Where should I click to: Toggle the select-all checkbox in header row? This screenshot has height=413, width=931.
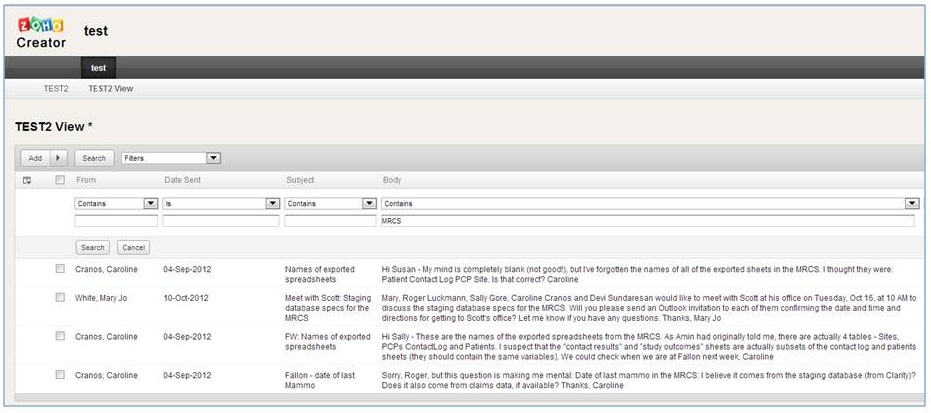[60, 180]
